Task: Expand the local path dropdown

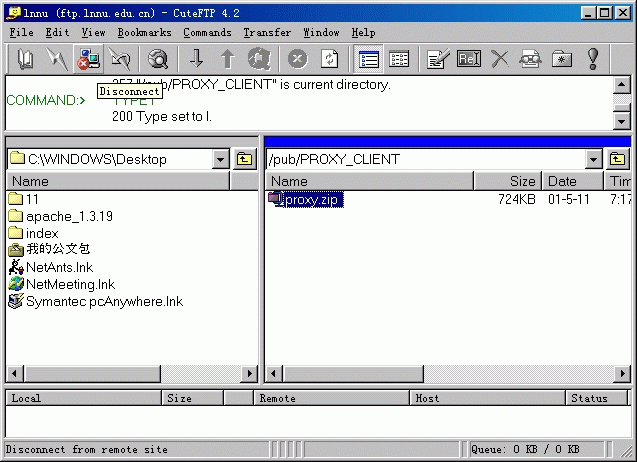Action: (221, 159)
